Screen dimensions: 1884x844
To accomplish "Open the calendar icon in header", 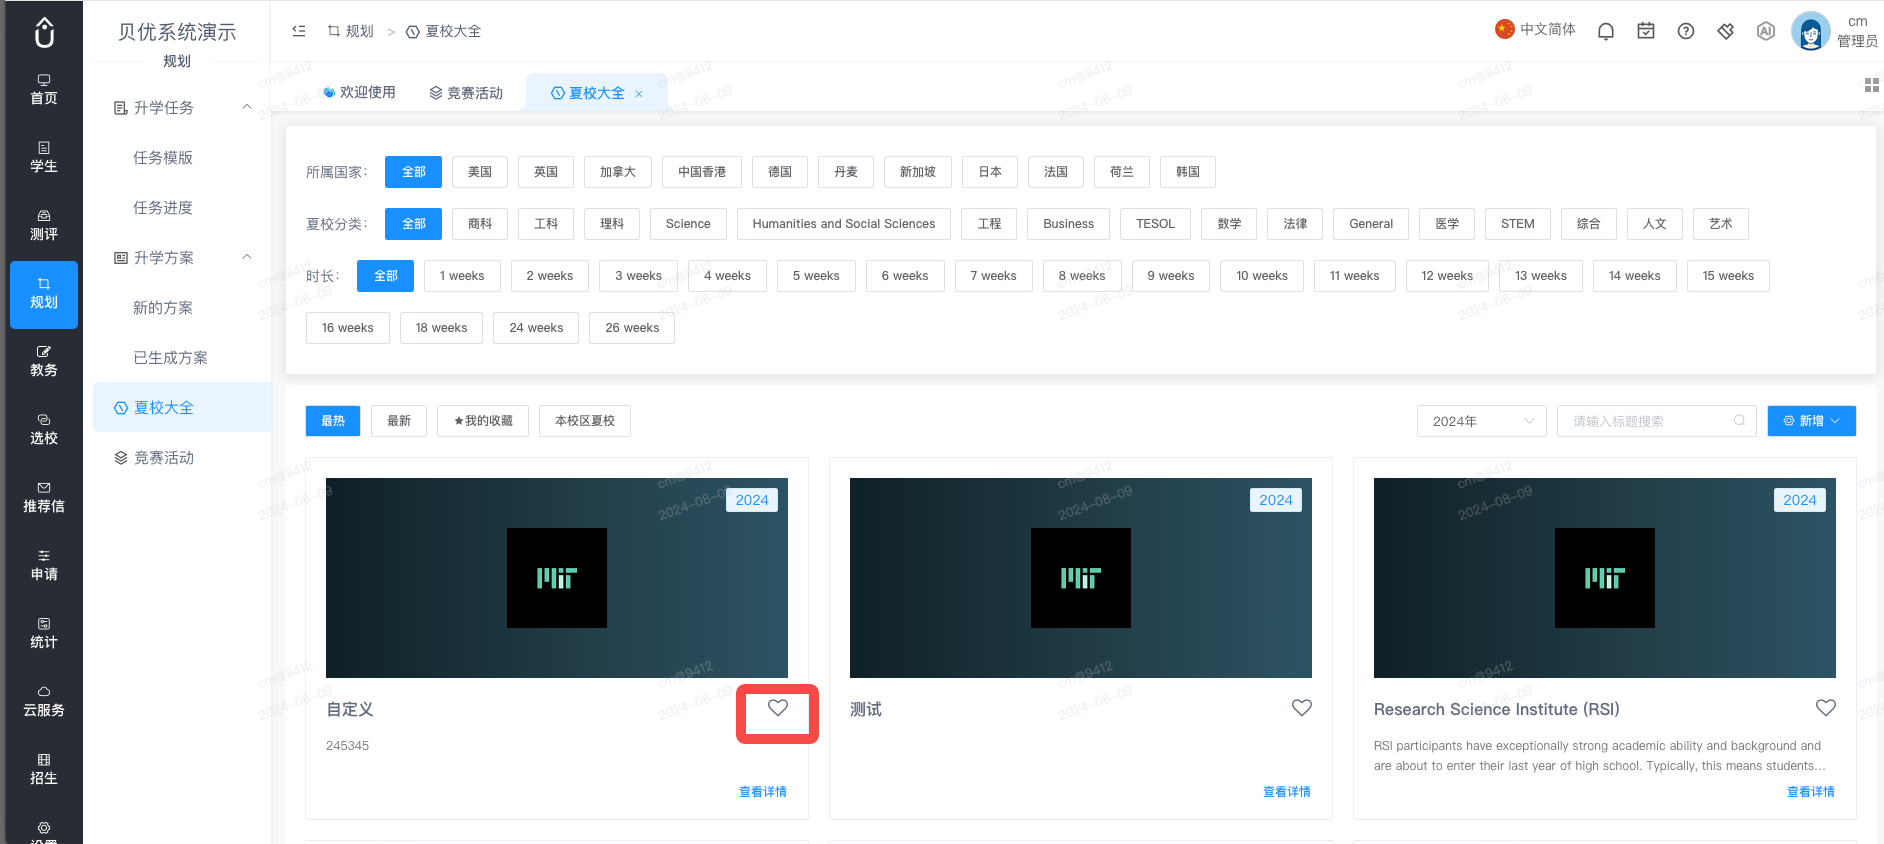I will (1646, 31).
